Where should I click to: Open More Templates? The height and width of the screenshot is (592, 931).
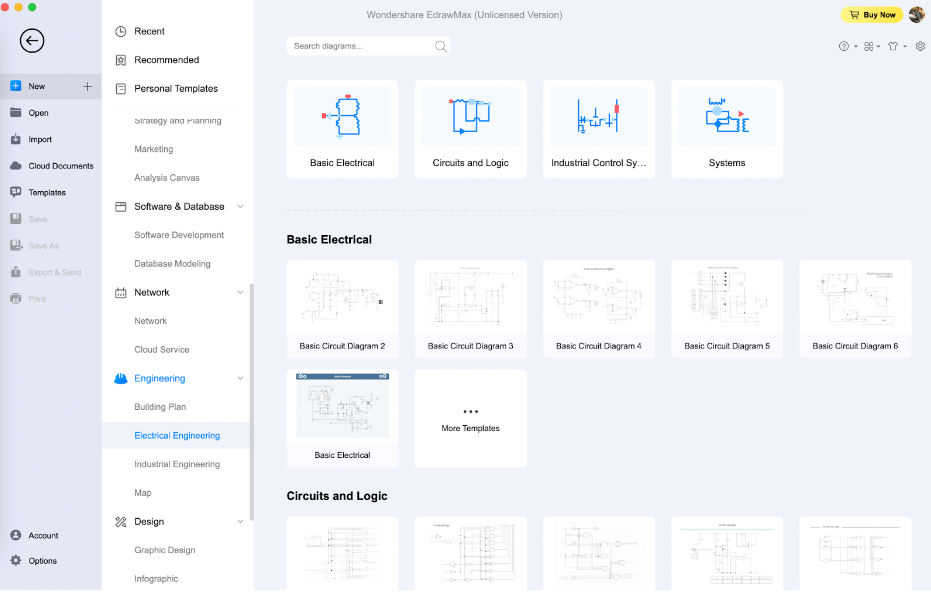(x=470, y=417)
